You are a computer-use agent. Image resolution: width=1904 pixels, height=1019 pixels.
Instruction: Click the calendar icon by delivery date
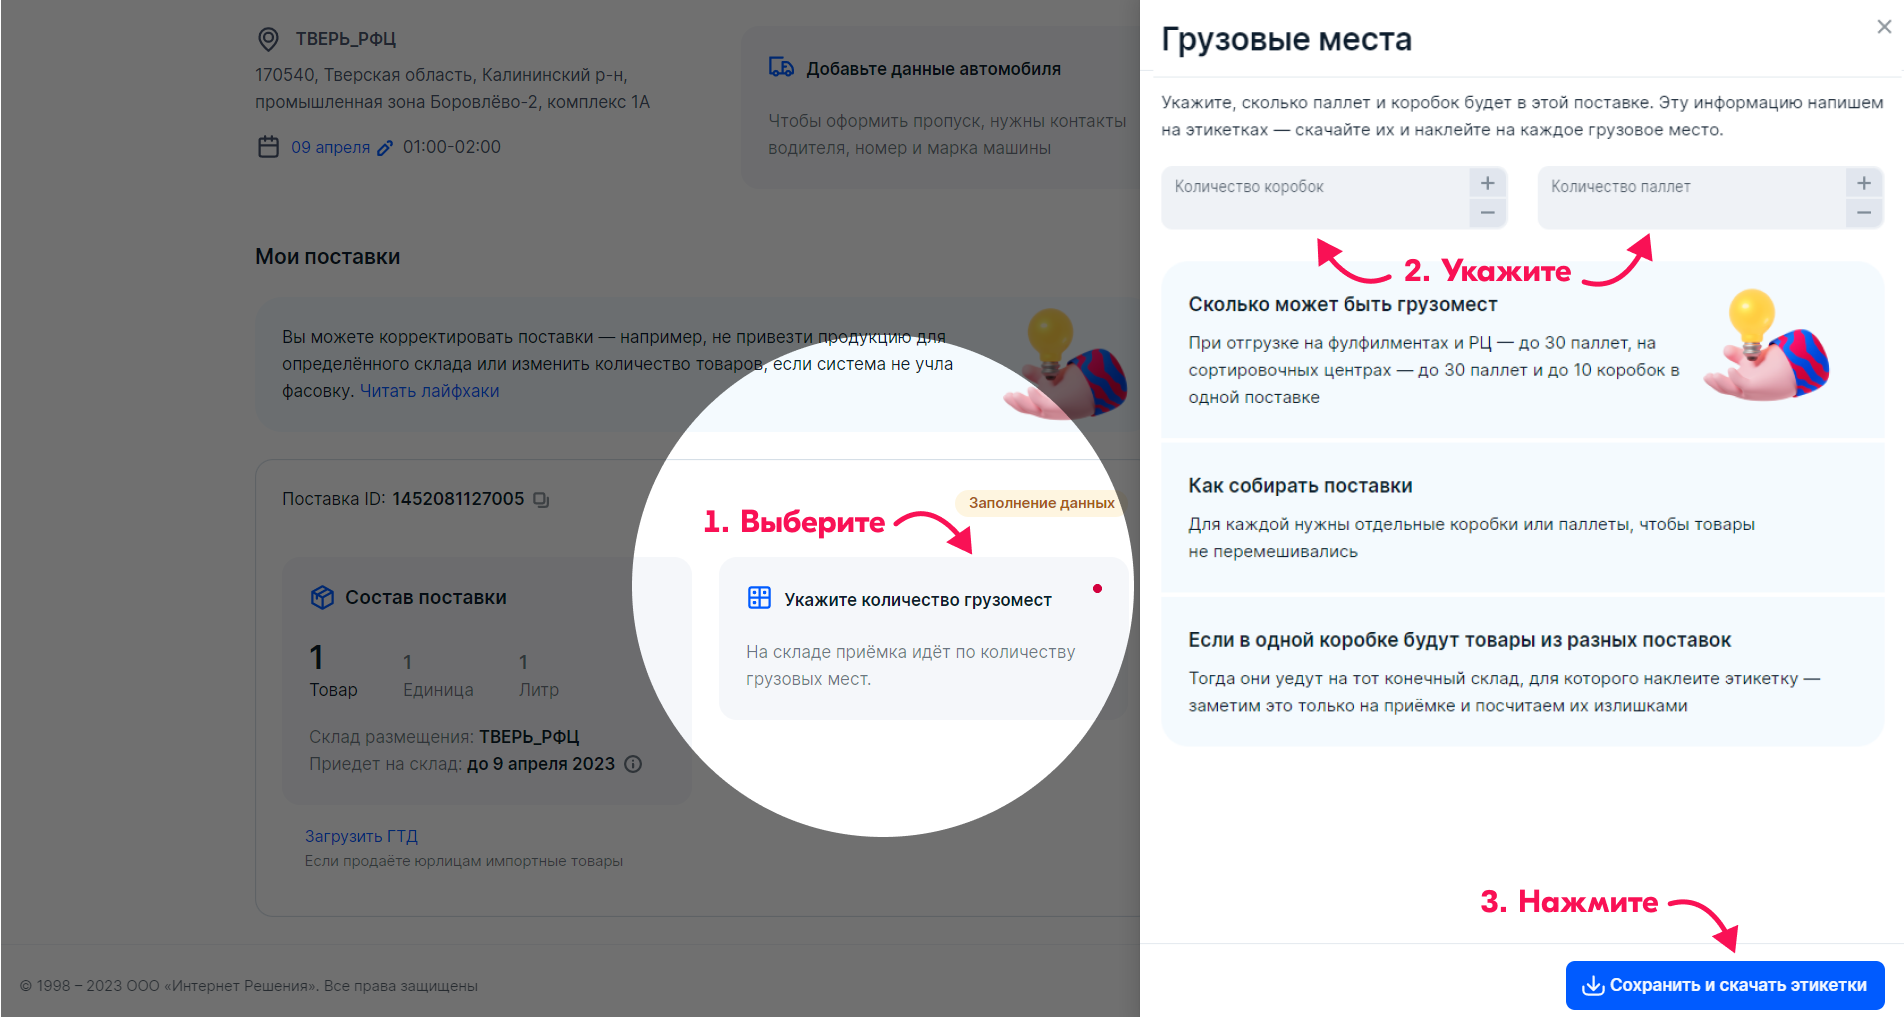268,147
